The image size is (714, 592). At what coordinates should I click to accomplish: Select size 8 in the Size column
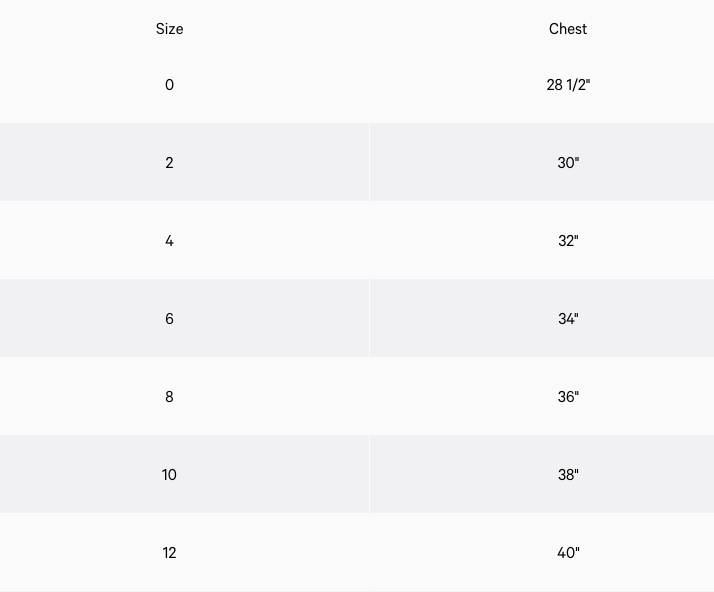(x=169, y=397)
